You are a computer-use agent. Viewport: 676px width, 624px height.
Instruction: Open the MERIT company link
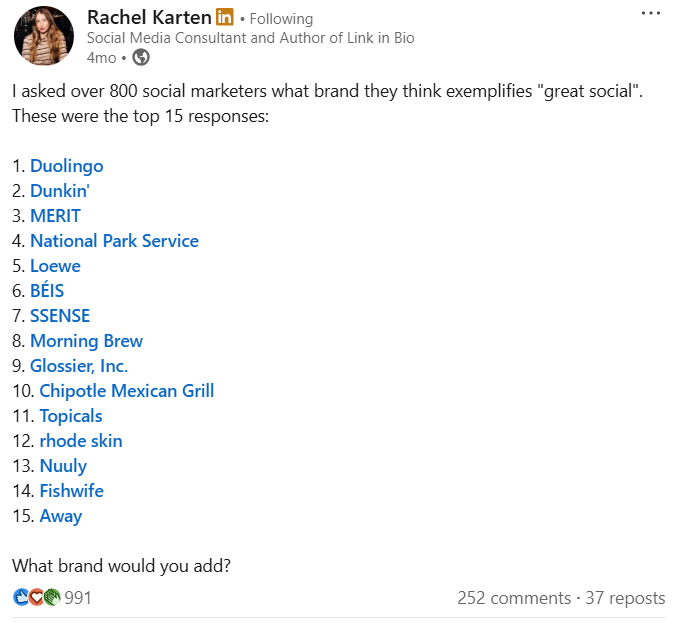coord(55,216)
